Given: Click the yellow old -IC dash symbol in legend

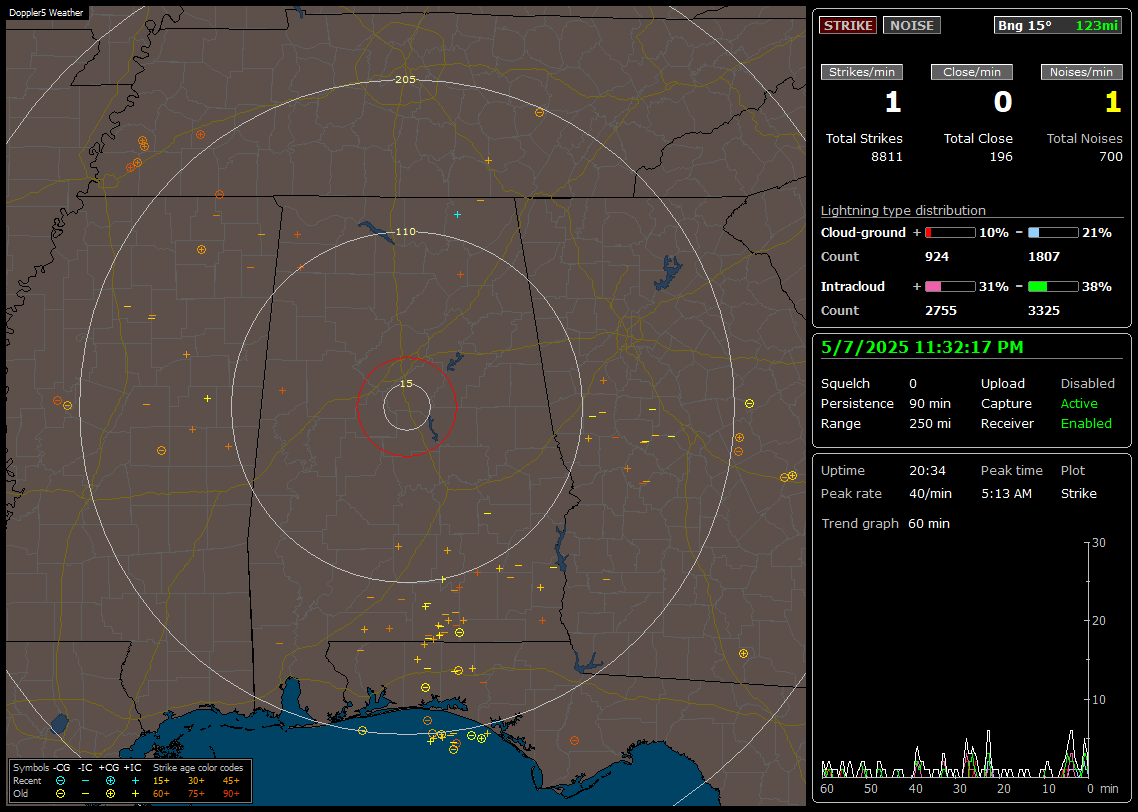Looking at the screenshot, I should [x=86, y=794].
